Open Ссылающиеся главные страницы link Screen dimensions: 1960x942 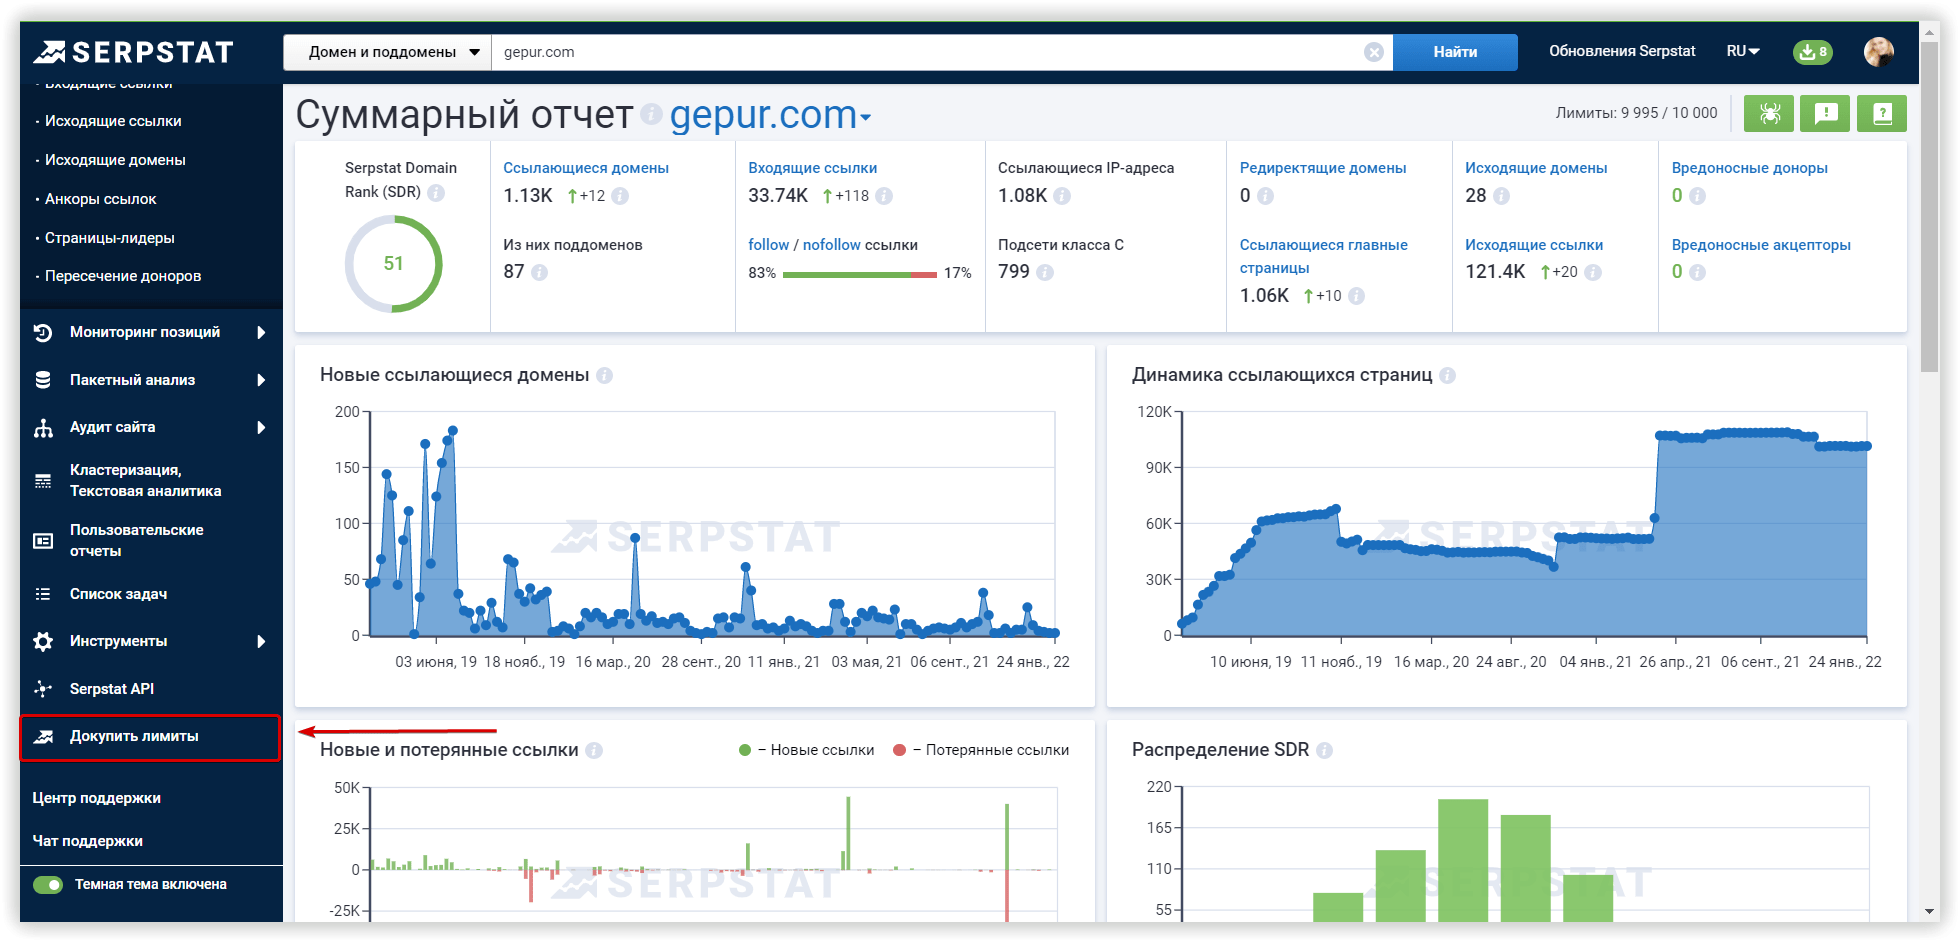[x=1324, y=256]
